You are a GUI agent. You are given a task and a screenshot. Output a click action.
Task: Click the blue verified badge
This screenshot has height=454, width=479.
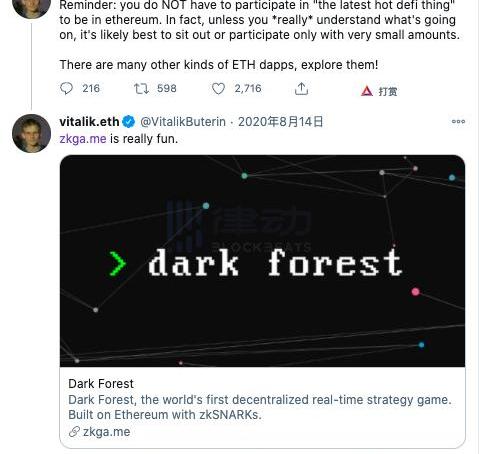click(x=128, y=122)
